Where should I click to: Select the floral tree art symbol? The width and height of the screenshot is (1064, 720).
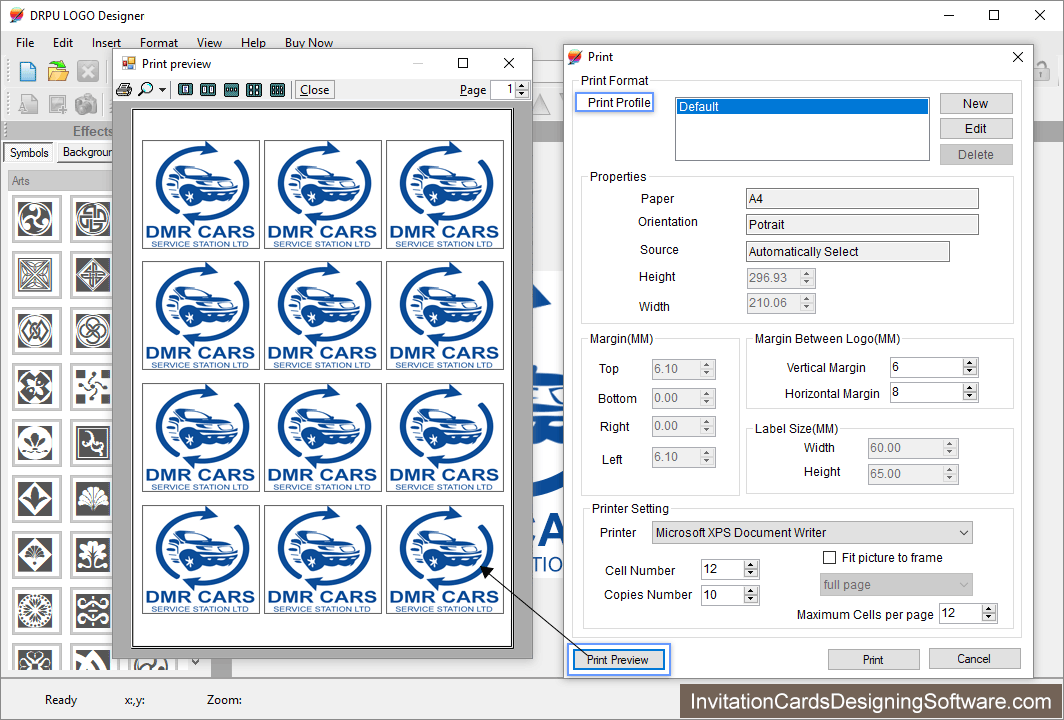(92, 555)
